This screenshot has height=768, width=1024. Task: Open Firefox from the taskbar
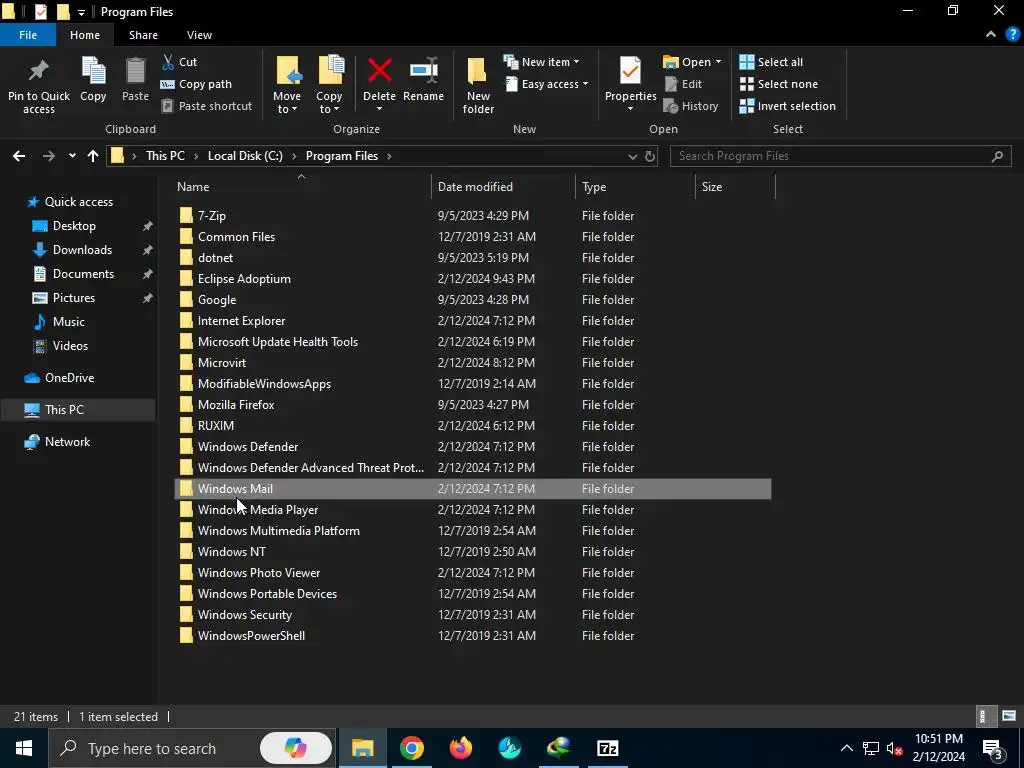[460, 748]
